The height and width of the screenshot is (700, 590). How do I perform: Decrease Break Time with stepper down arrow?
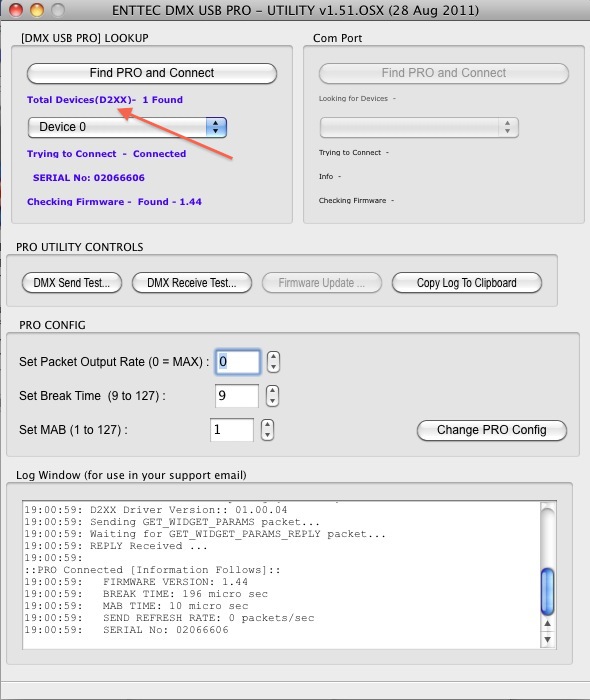(272, 401)
